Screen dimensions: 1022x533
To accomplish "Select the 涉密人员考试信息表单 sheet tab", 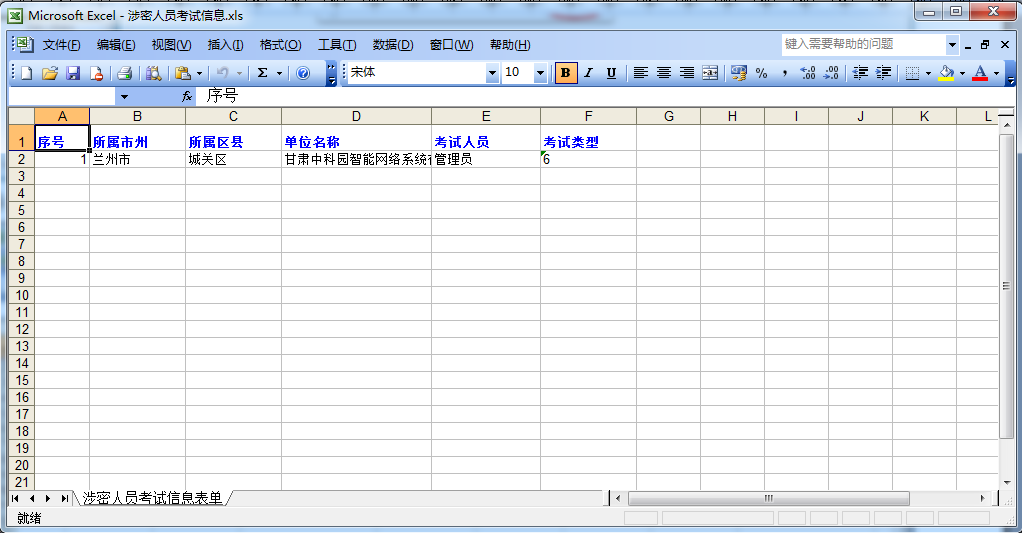I will [x=152, y=497].
